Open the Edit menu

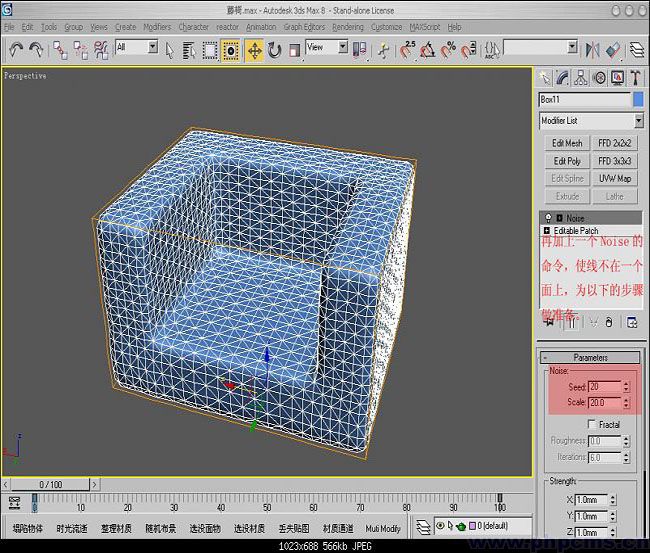click(x=27, y=27)
